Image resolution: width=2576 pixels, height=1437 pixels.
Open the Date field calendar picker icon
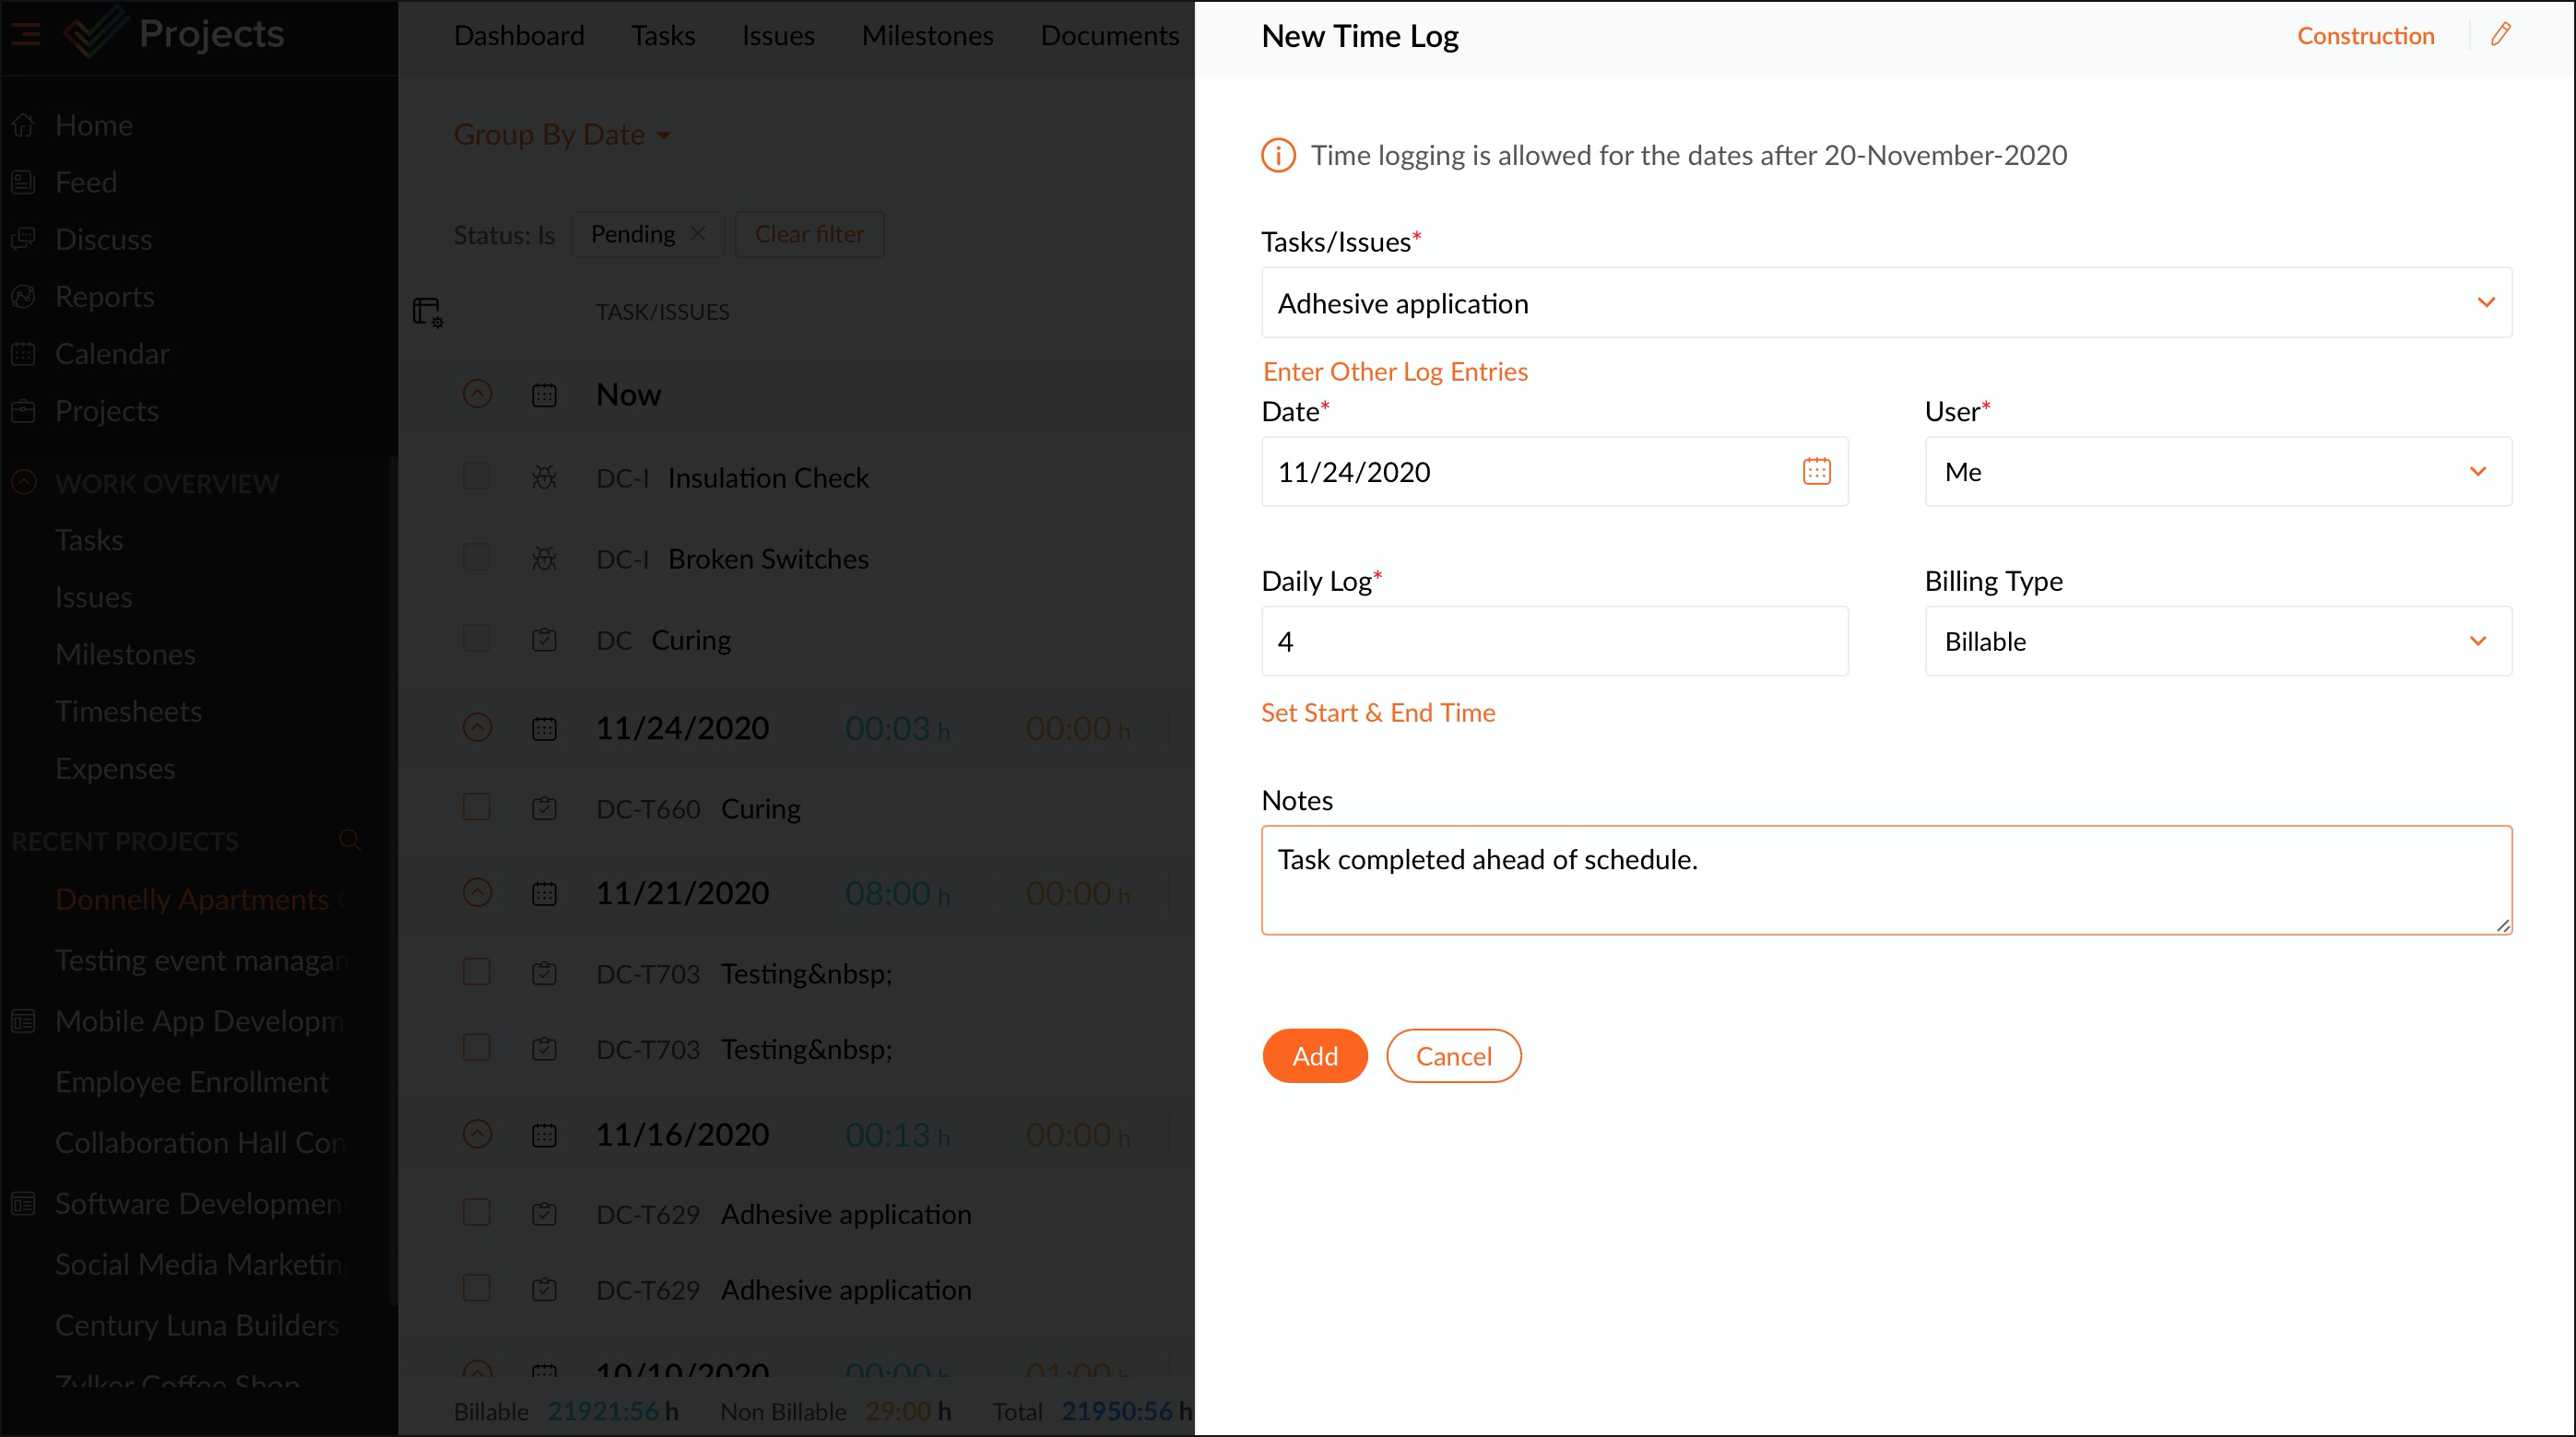(x=1816, y=471)
